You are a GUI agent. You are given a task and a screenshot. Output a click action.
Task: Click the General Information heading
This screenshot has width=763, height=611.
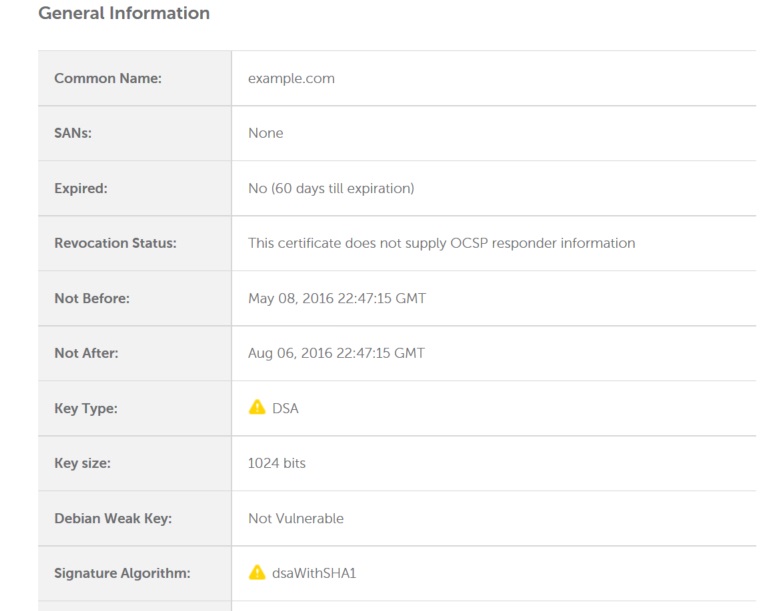(124, 13)
